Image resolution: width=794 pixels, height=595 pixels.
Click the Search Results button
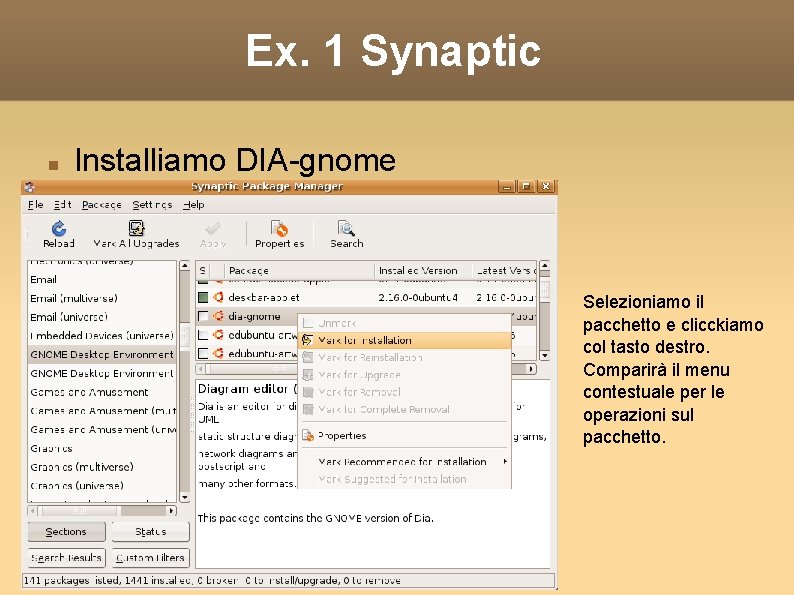tap(66, 558)
